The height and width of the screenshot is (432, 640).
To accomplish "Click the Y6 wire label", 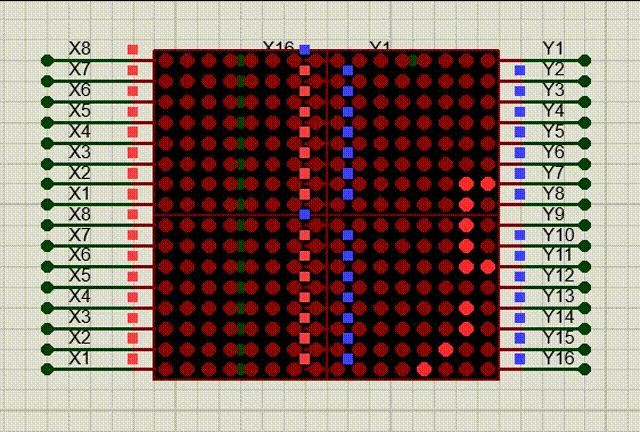I will (554, 151).
